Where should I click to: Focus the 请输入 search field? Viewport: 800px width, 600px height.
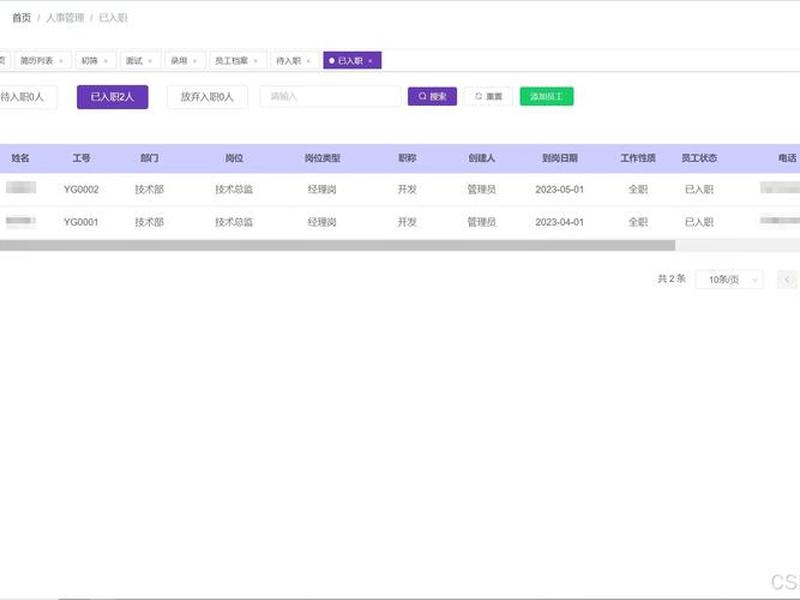coord(330,96)
